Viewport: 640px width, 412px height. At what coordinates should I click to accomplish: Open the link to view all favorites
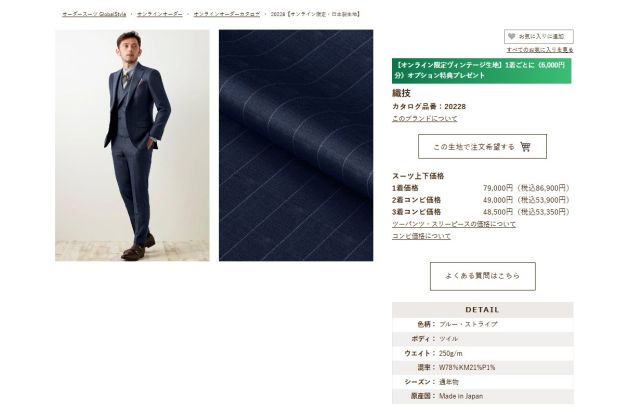540,50
